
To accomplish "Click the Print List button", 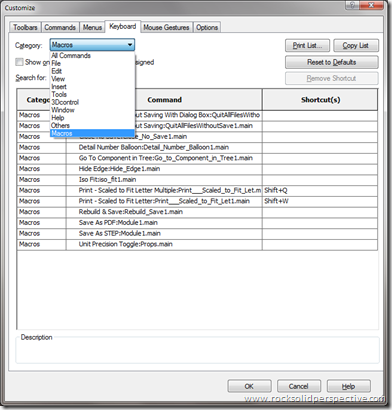I will pos(307,46).
